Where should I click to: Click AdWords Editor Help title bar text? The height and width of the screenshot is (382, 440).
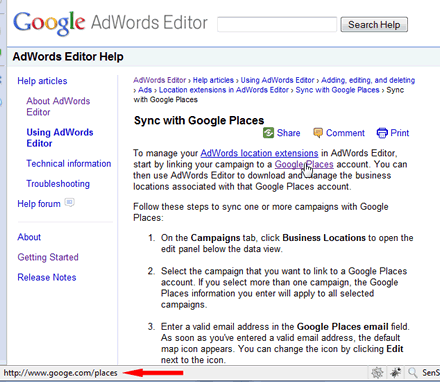point(68,57)
